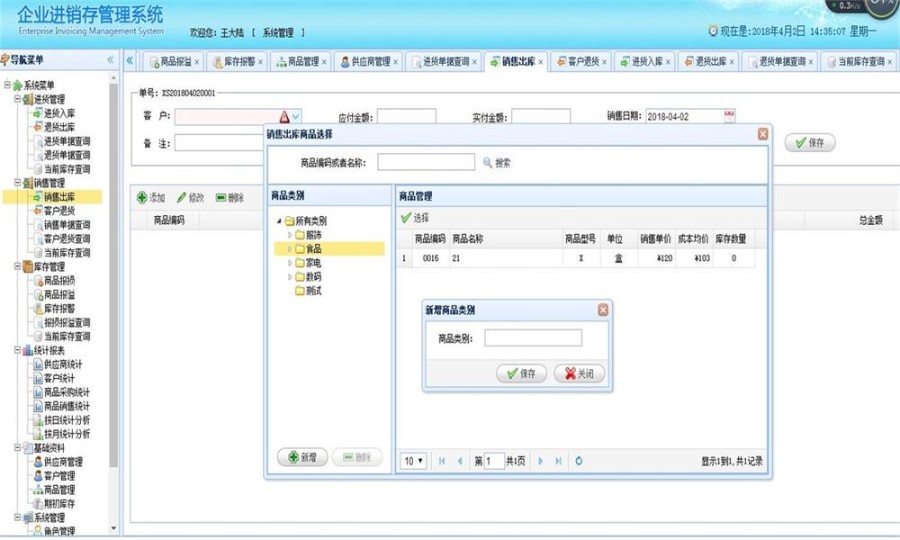Image resolution: width=900 pixels, height=540 pixels.
Task: Collapse the 导航菜单 sidebar with double-arrow icon
Action: coord(110,60)
